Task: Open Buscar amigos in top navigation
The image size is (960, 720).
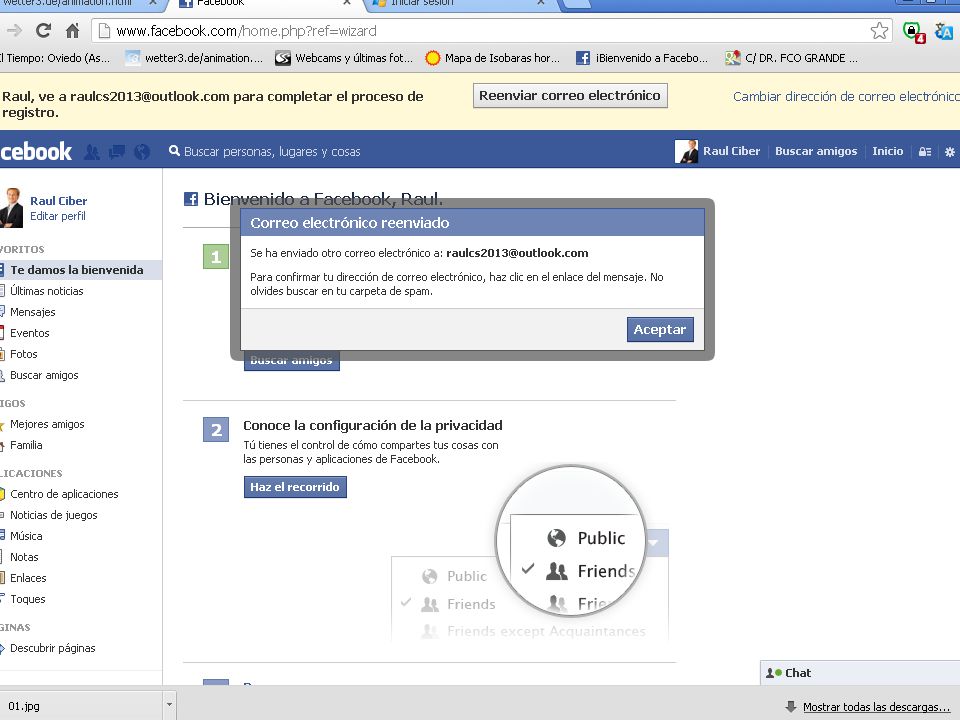Action: [x=816, y=151]
